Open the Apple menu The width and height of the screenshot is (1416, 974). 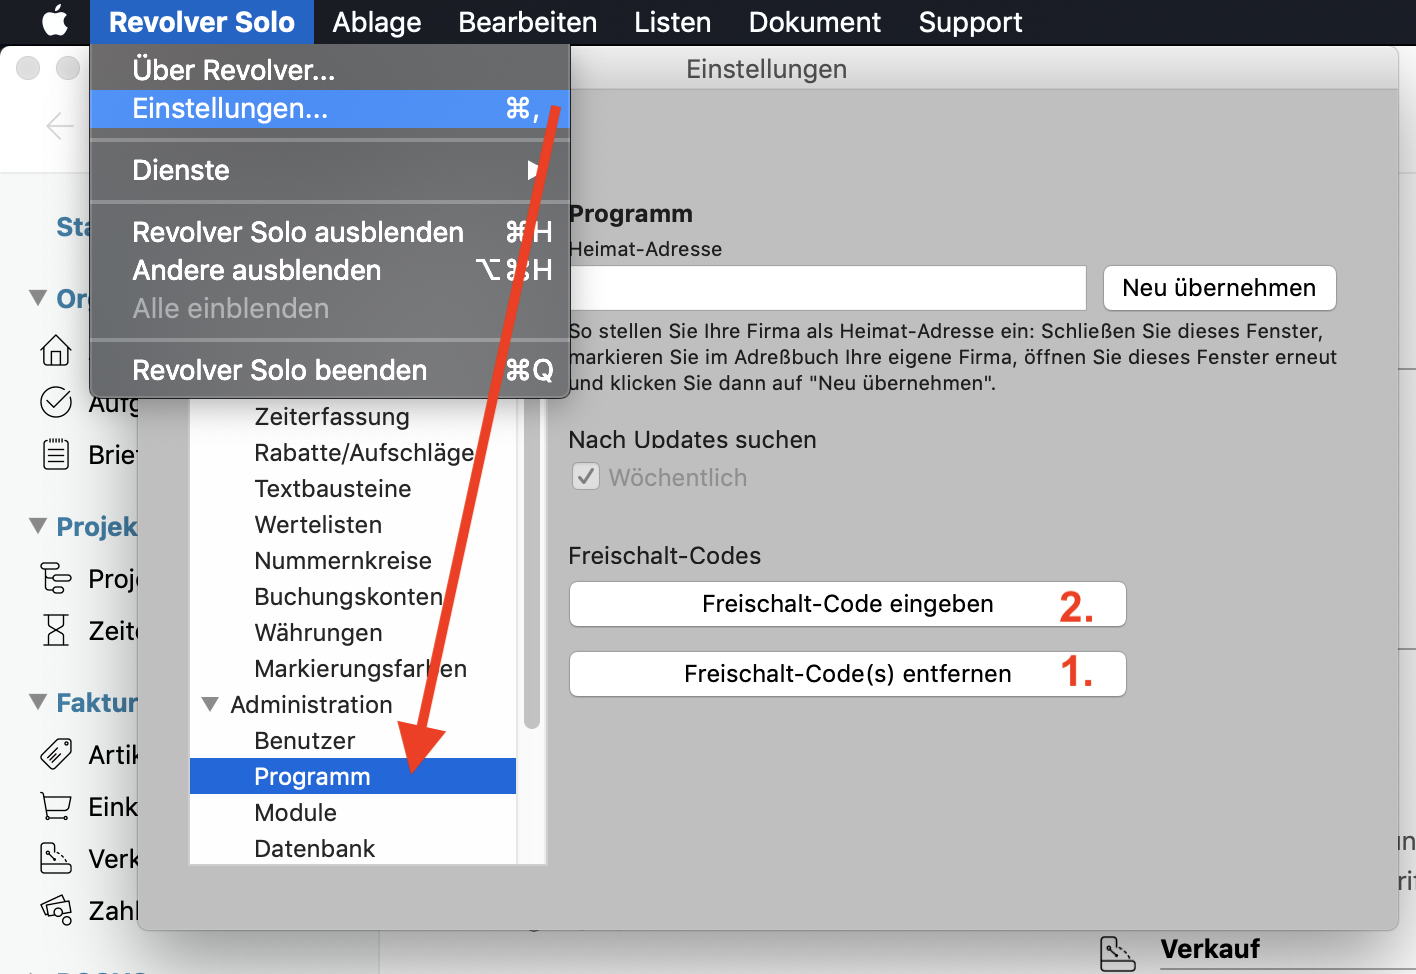click(x=55, y=21)
